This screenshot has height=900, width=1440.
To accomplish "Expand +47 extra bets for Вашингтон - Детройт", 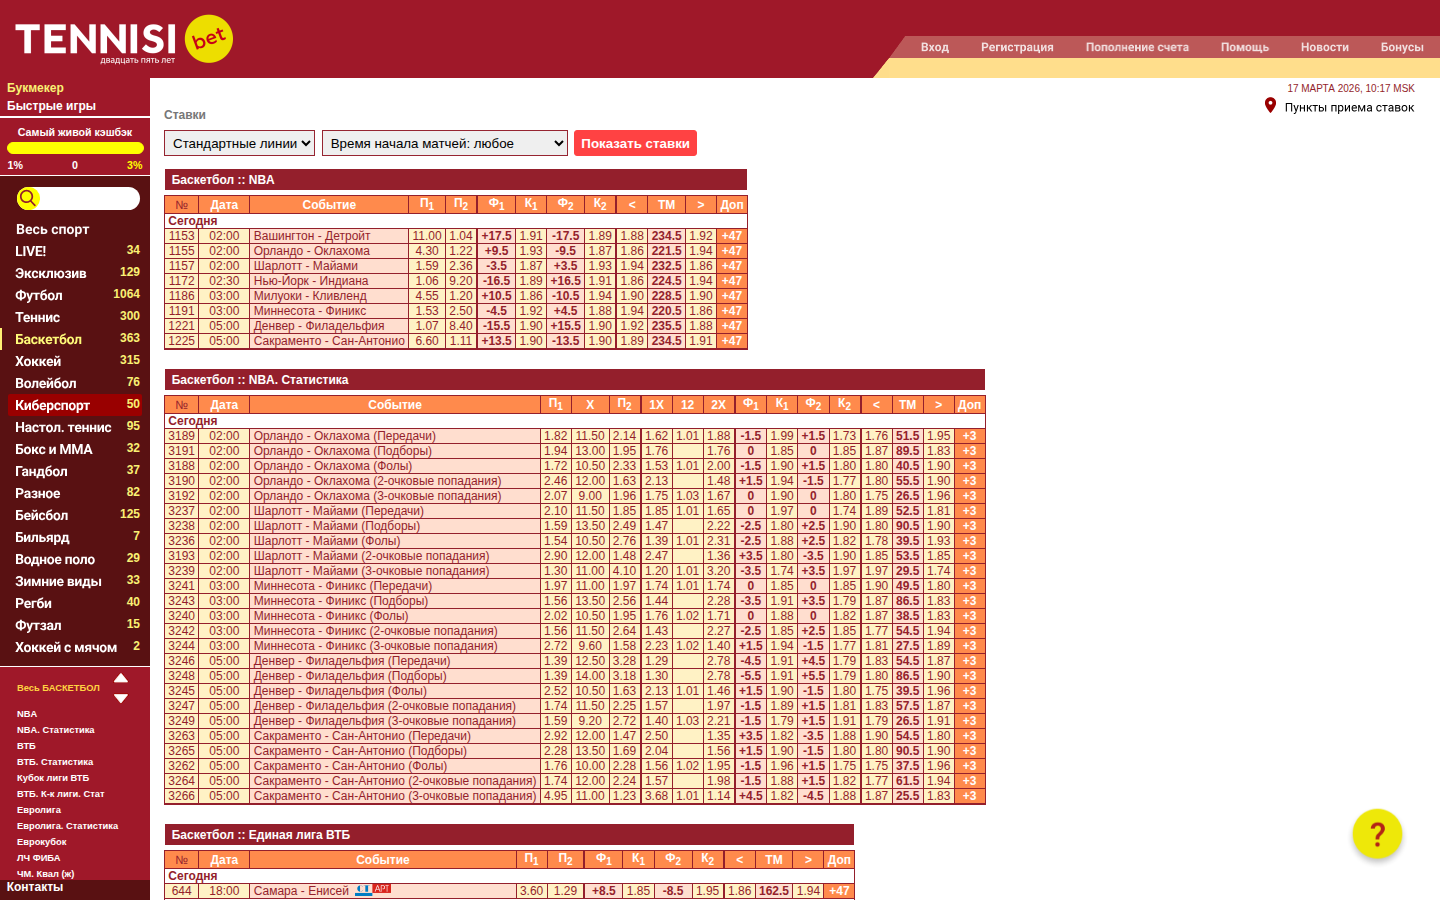I will tap(732, 236).
